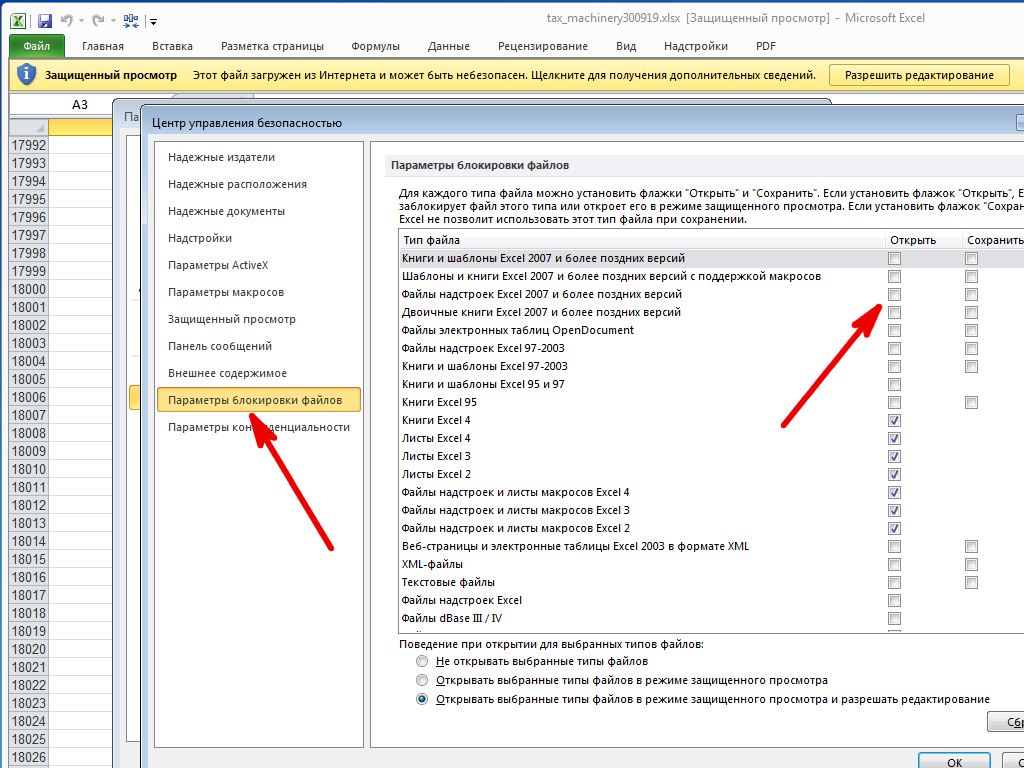Image resolution: width=1024 pixels, height=768 pixels.
Task: Click the Защищенный просмотр label in message bar
Action: click(x=110, y=75)
